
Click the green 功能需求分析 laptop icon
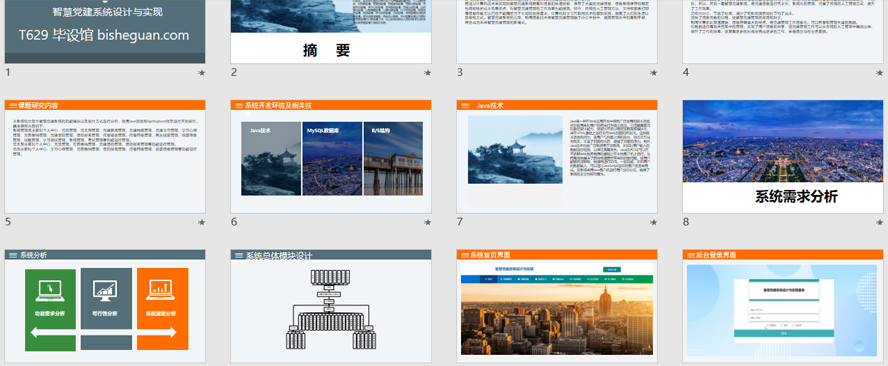coord(50,291)
